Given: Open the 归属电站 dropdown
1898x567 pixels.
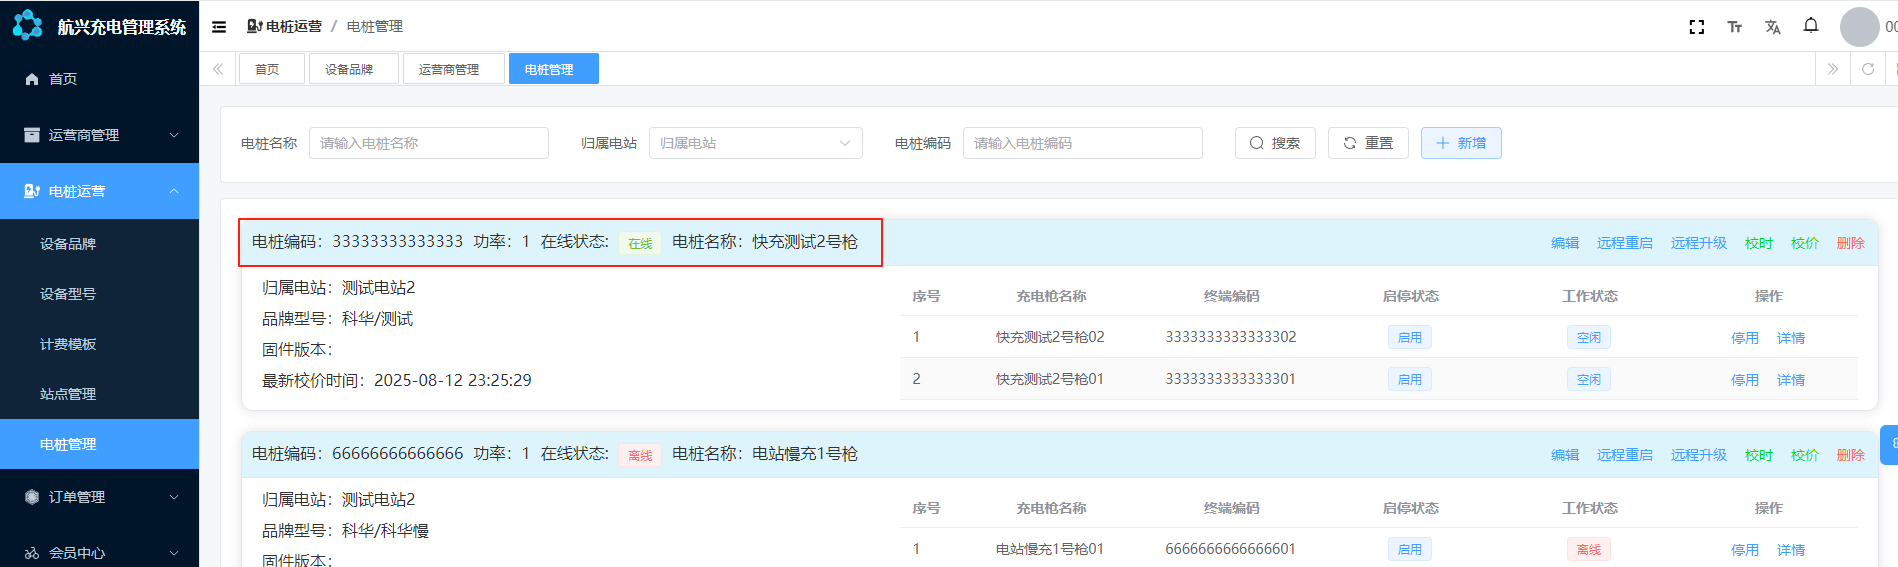Looking at the screenshot, I should point(755,143).
